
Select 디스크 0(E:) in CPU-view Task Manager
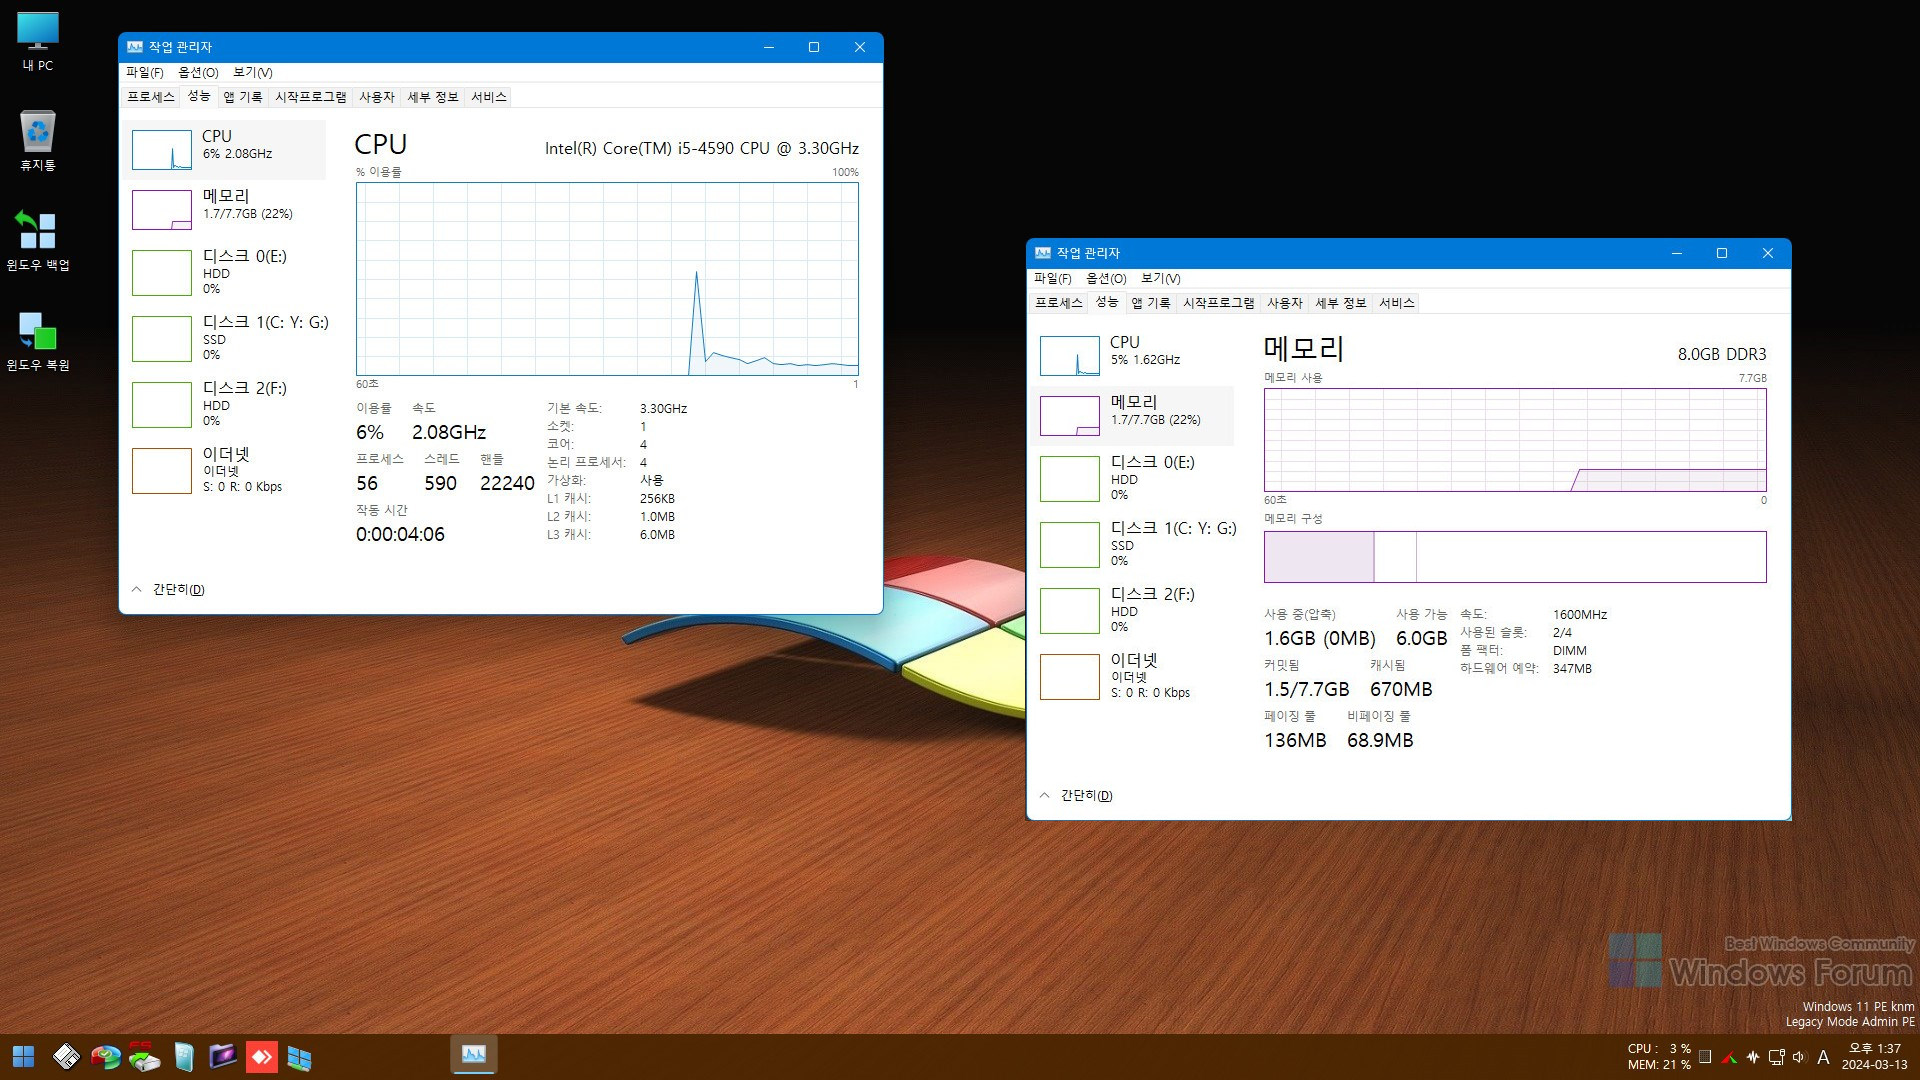[x=227, y=272]
